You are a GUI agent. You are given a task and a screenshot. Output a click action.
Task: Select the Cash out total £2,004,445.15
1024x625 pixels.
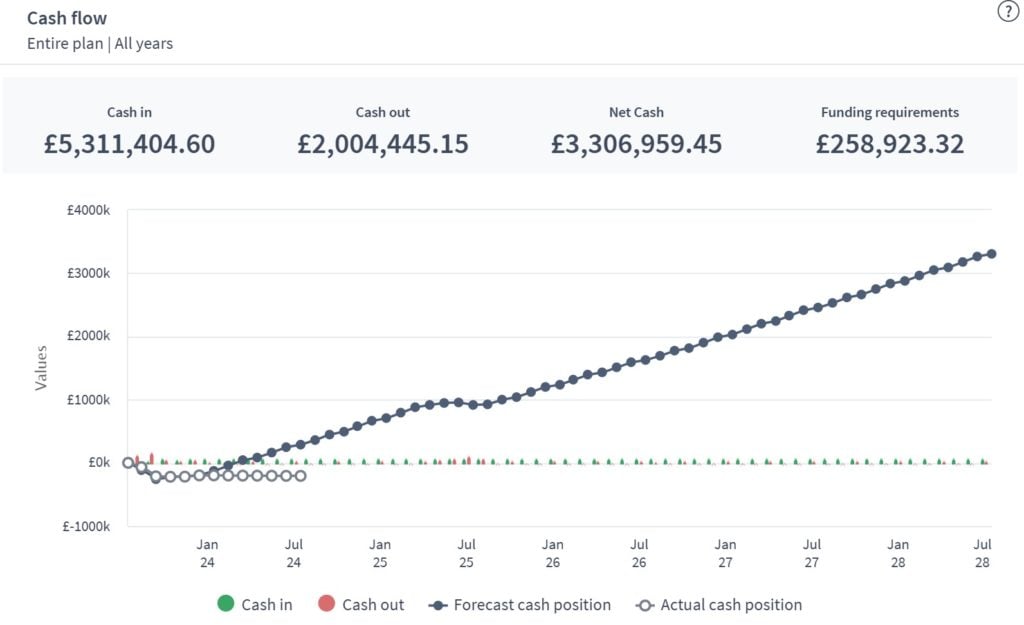[383, 144]
